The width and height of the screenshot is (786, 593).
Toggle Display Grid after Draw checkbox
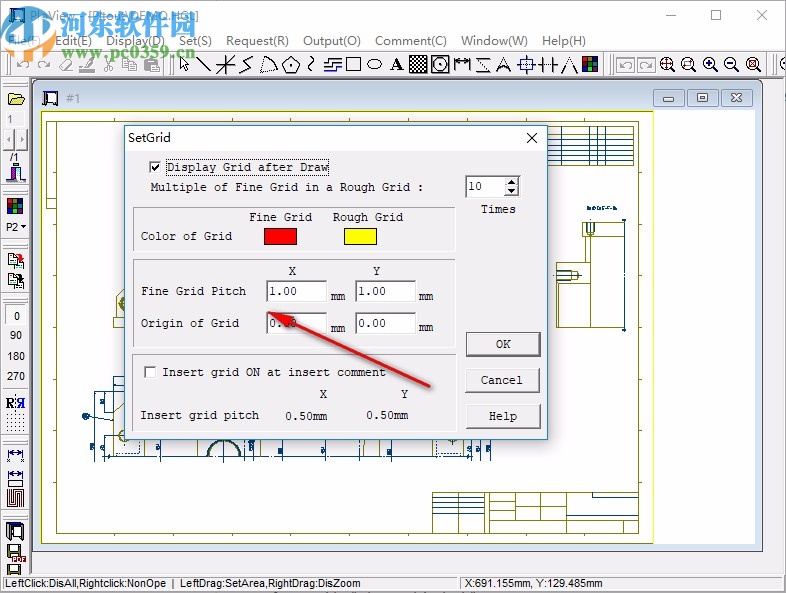click(x=155, y=167)
